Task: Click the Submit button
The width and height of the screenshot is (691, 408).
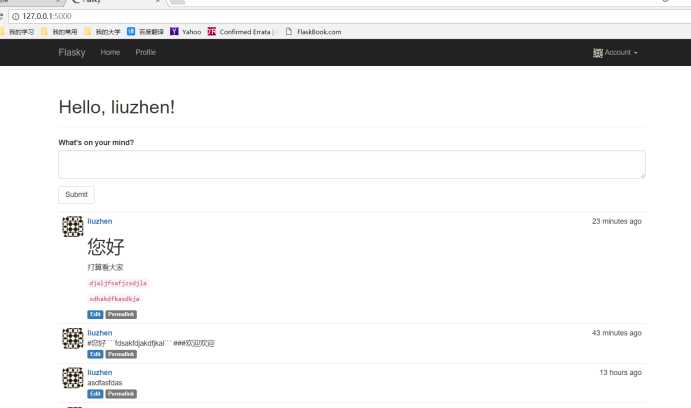Action: 76,194
